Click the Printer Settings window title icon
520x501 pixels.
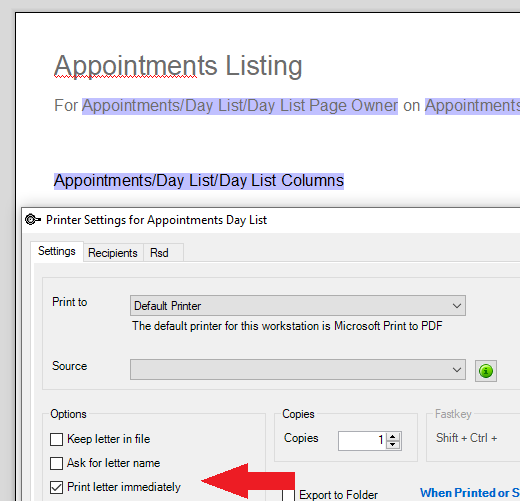[x=33, y=220]
